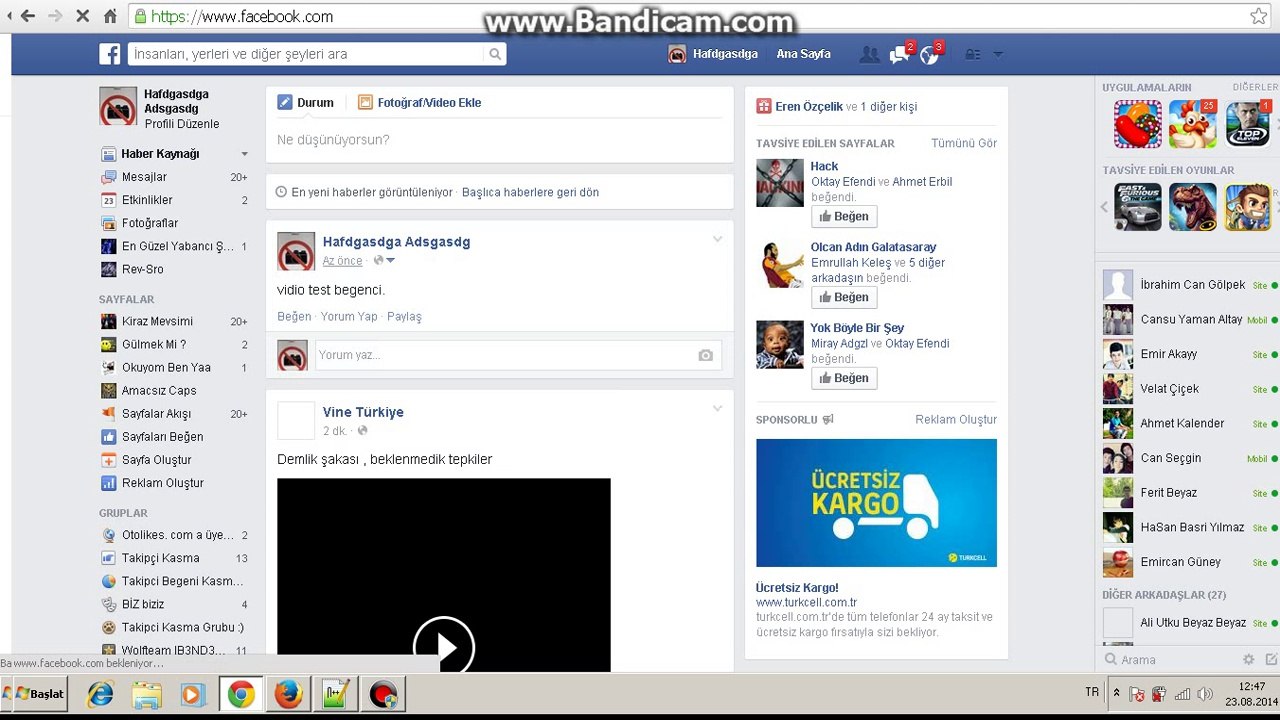Open privacy shortcuts lock icon
Screen dimensions: 1280x720
(x=972, y=54)
